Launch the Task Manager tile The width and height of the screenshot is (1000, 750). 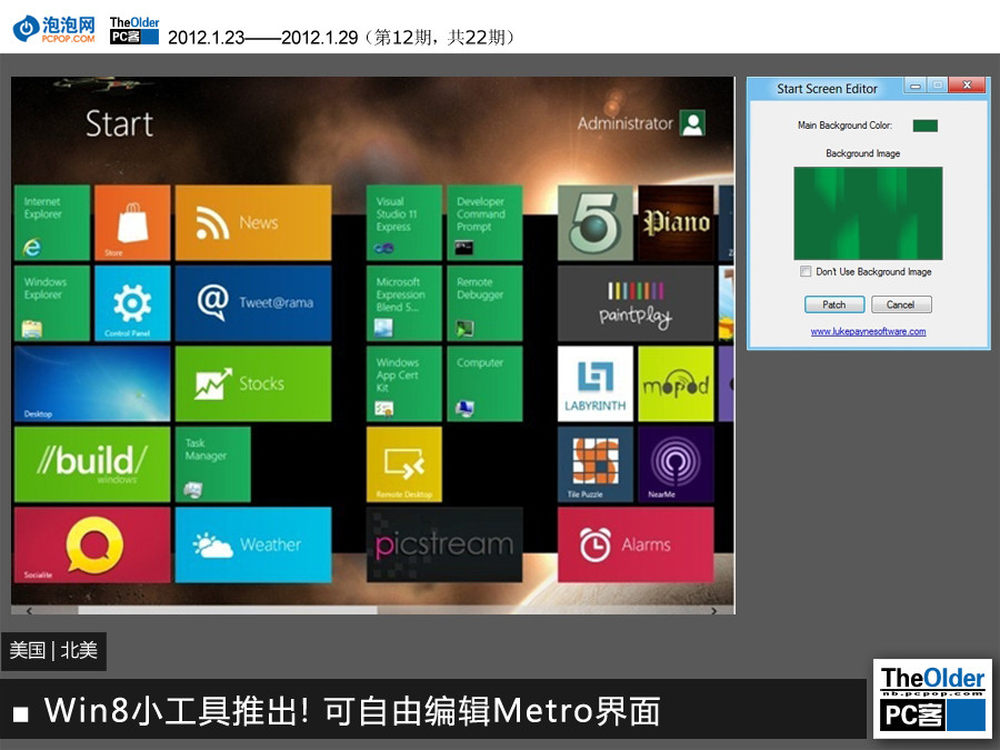(213, 464)
